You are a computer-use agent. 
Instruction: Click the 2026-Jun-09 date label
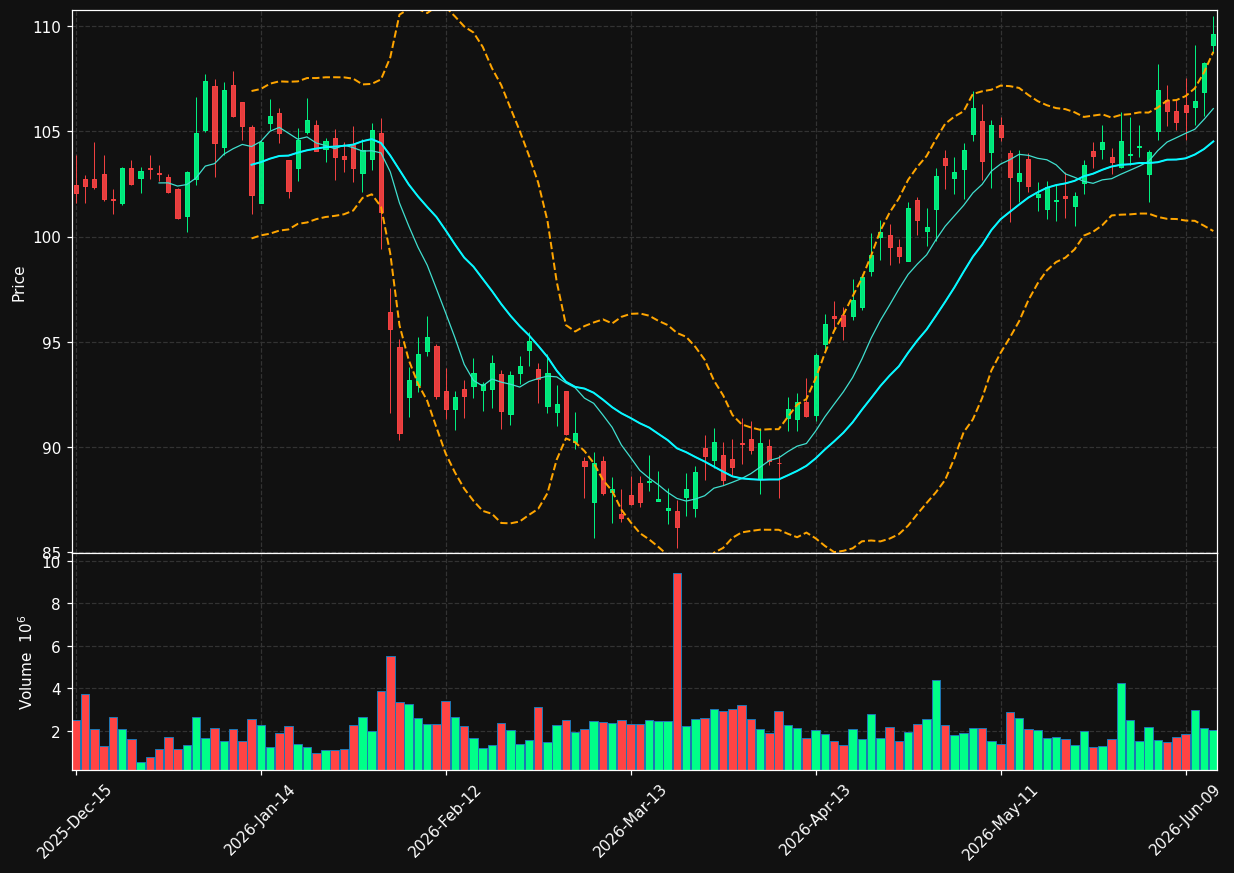pos(1186,820)
